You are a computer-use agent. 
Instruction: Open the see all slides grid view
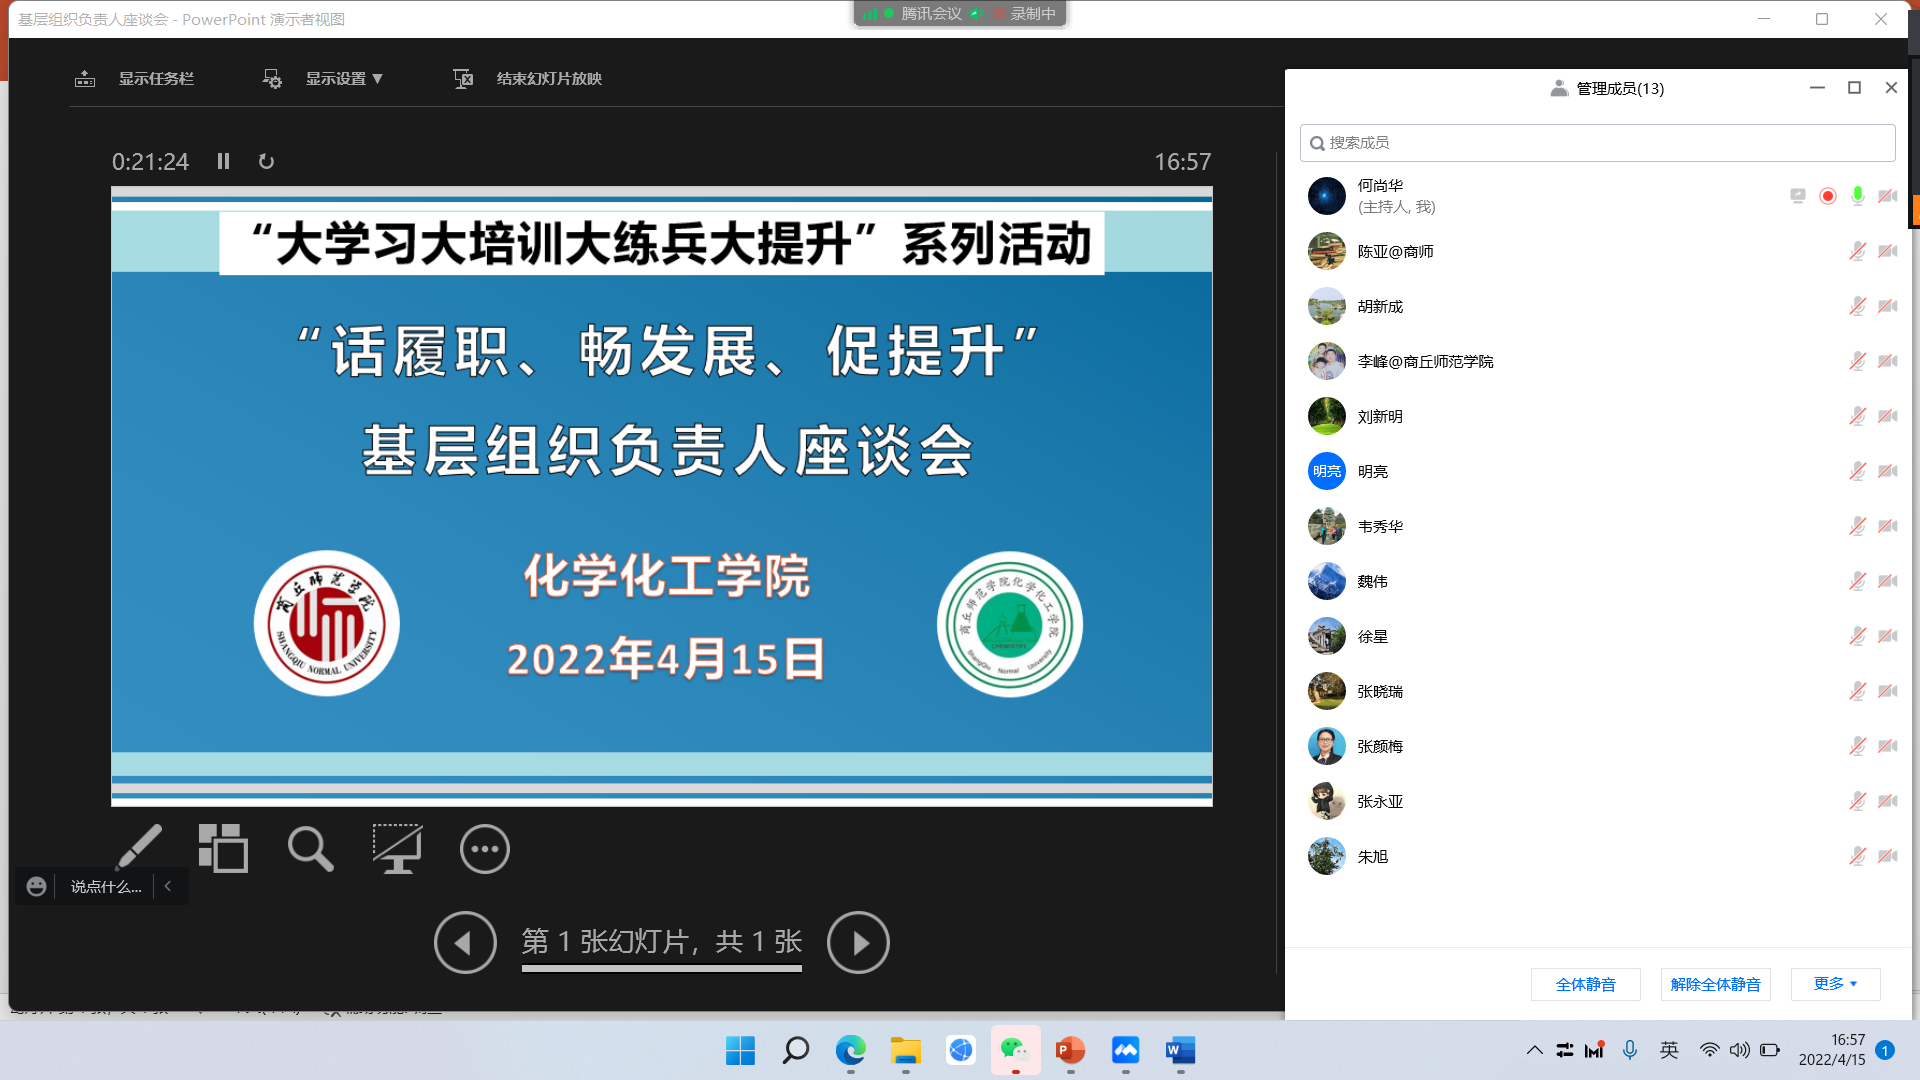click(223, 848)
